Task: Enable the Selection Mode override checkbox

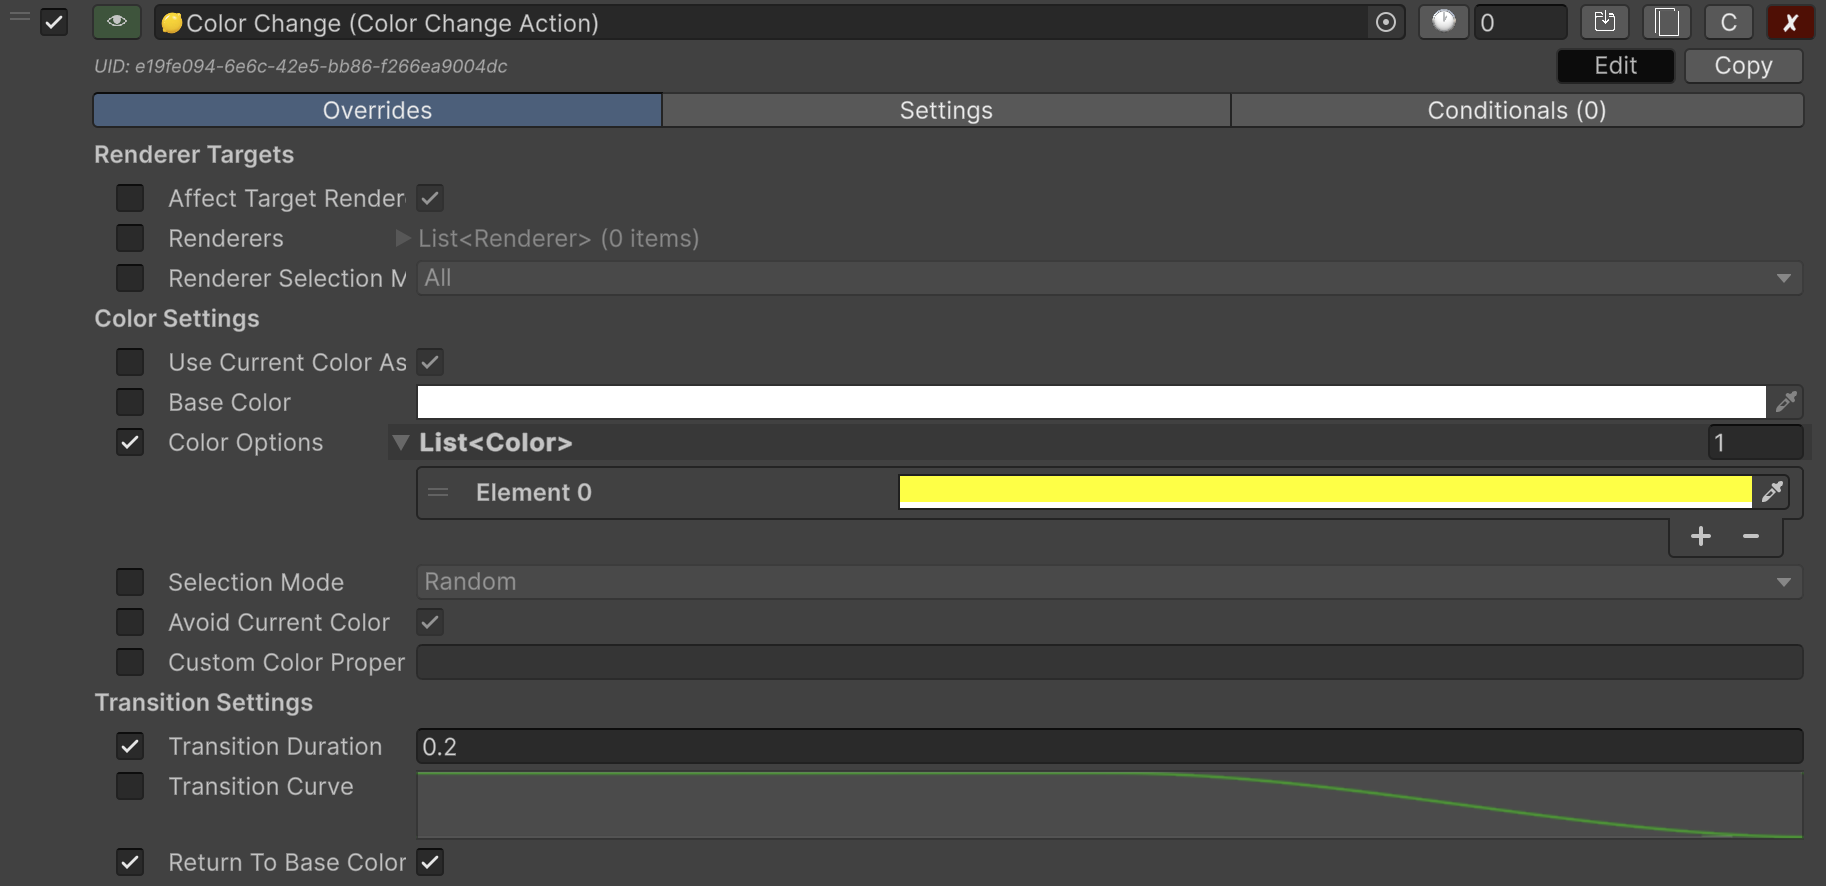Action: [x=130, y=582]
